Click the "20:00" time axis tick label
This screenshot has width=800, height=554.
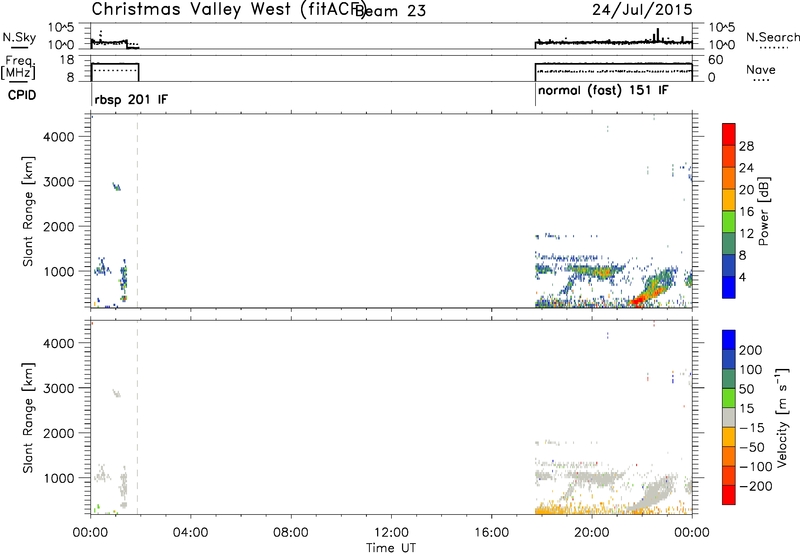click(x=592, y=533)
